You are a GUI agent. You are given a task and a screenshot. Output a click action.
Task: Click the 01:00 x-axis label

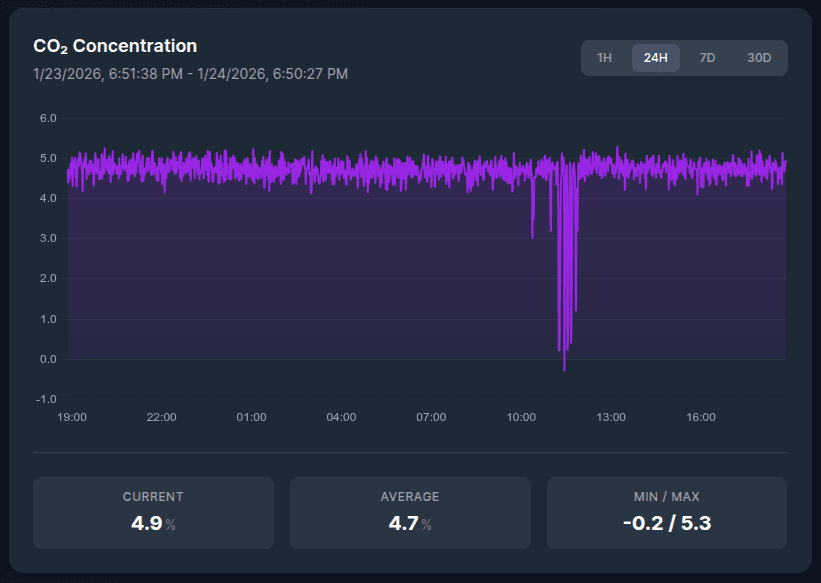[x=251, y=417]
